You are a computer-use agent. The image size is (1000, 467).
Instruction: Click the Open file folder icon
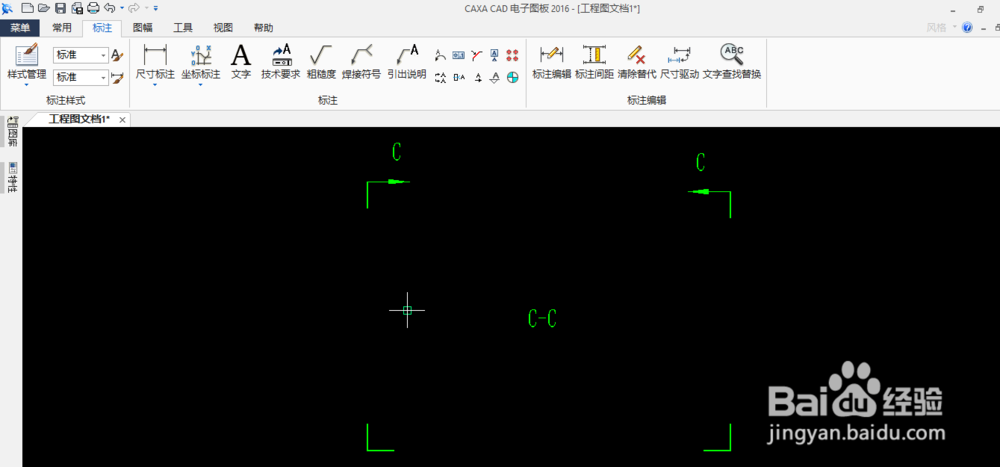tap(43, 8)
